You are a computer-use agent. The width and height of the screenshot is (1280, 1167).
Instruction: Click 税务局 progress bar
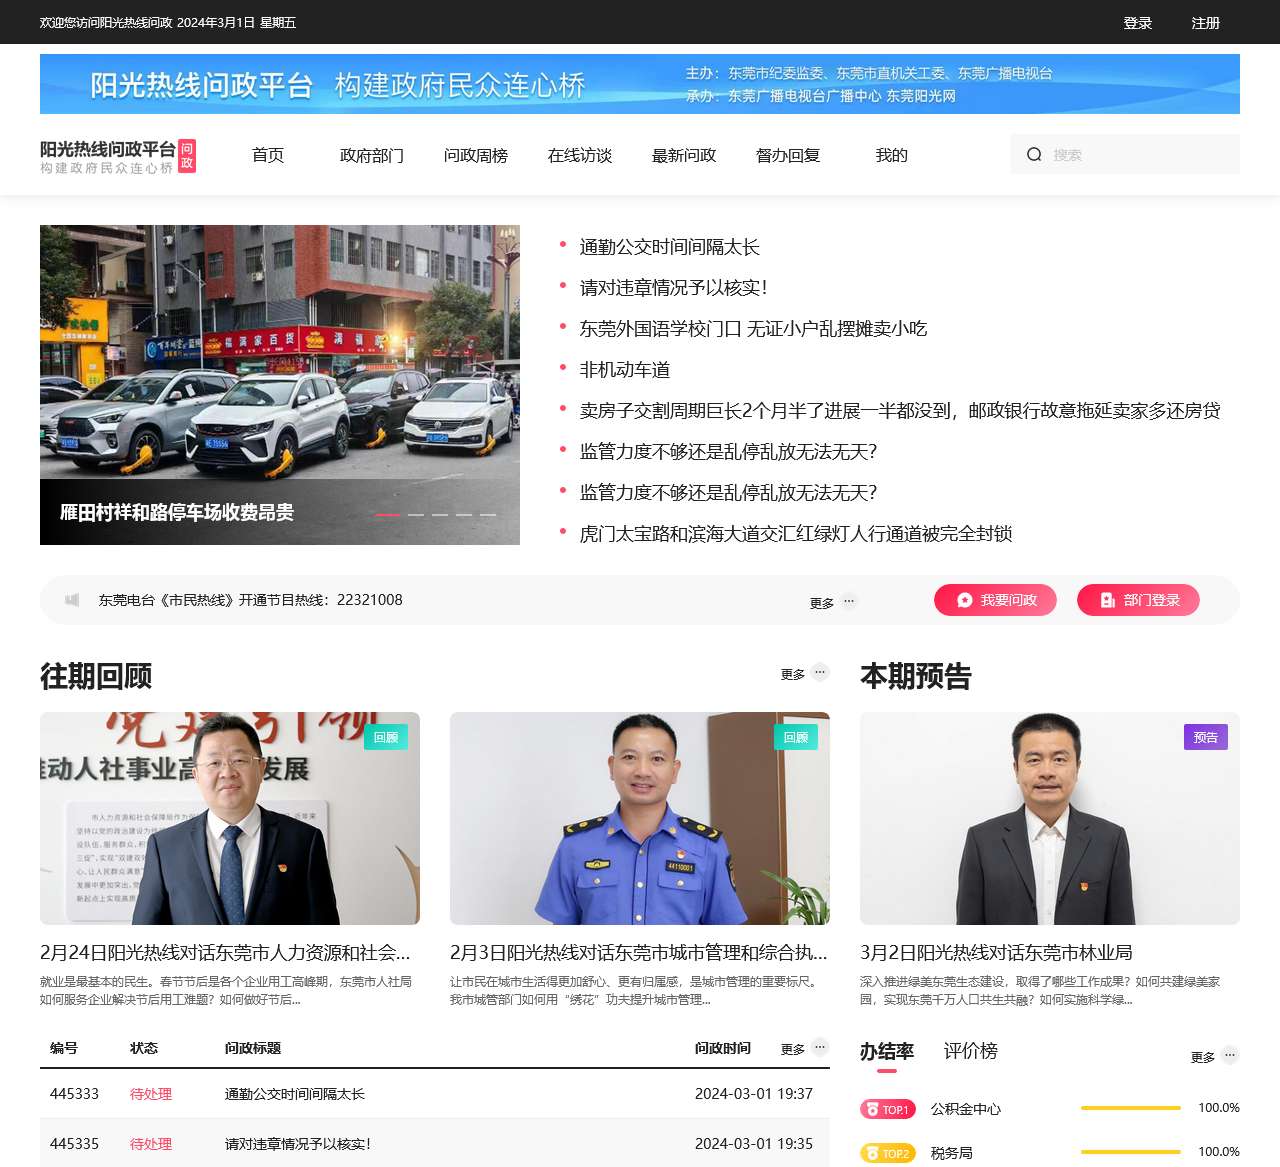[1131, 1152]
